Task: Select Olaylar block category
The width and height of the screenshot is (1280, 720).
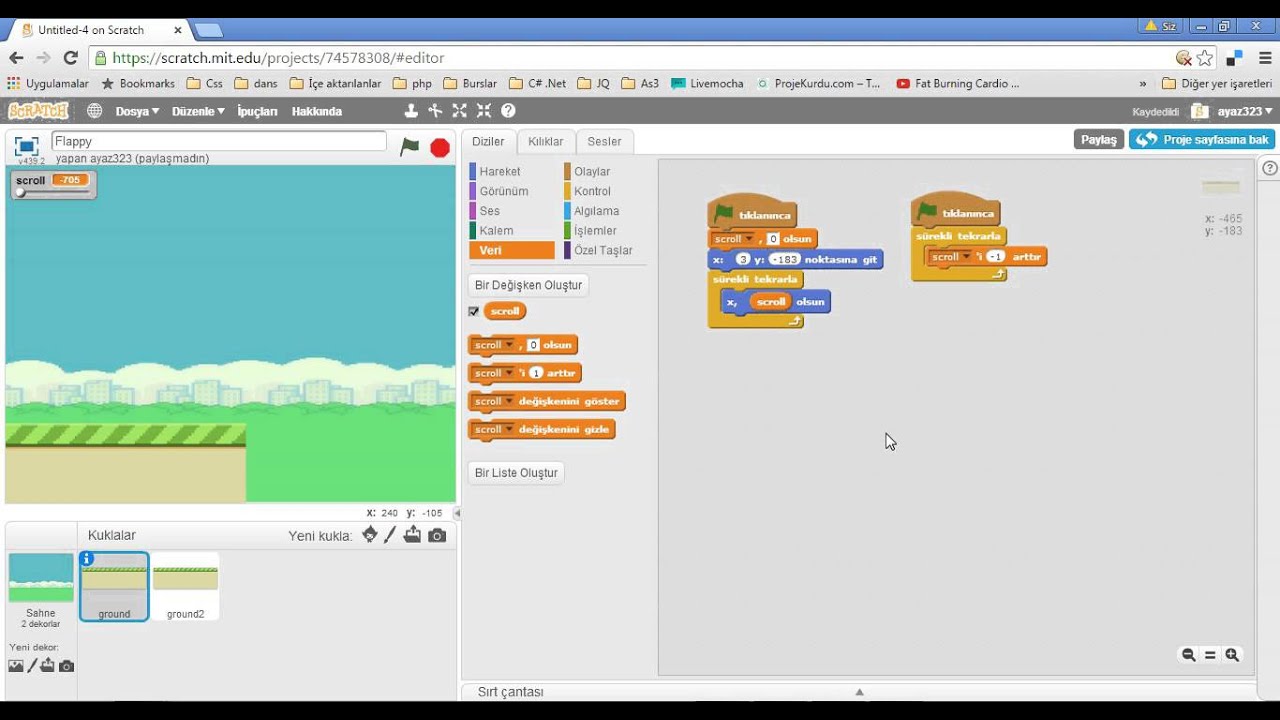Action: pyautogui.click(x=592, y=171)
